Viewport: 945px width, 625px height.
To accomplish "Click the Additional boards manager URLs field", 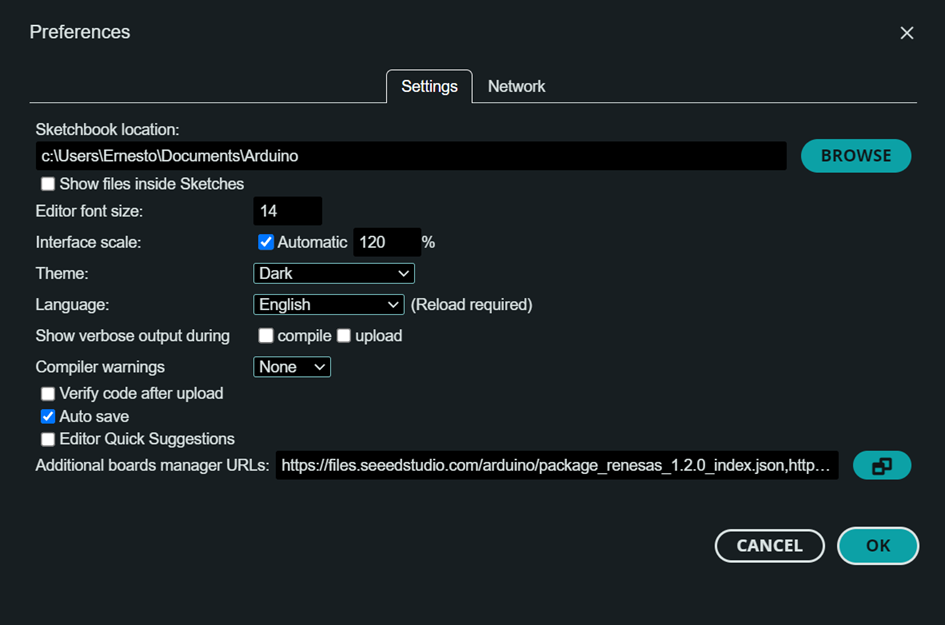I will tap(557, 465).
